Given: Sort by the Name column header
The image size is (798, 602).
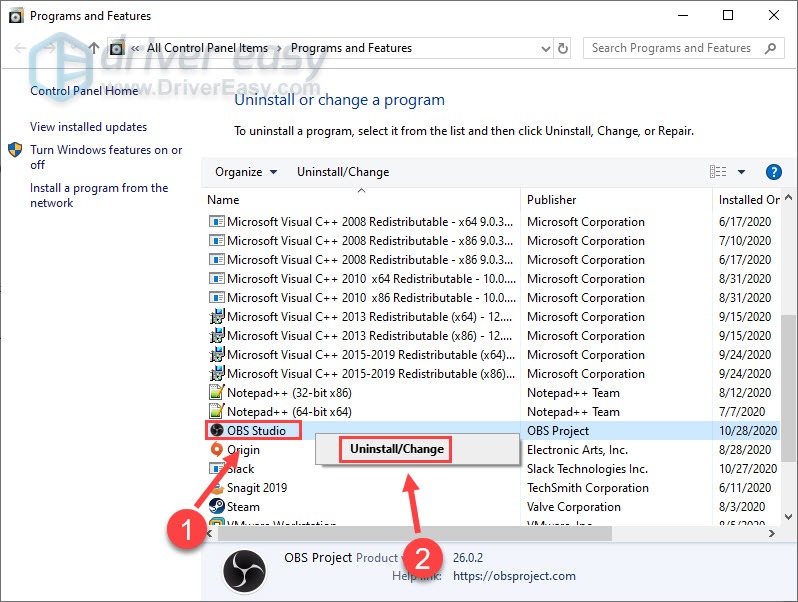Looking at the screenshot, I should coord(223,200).
